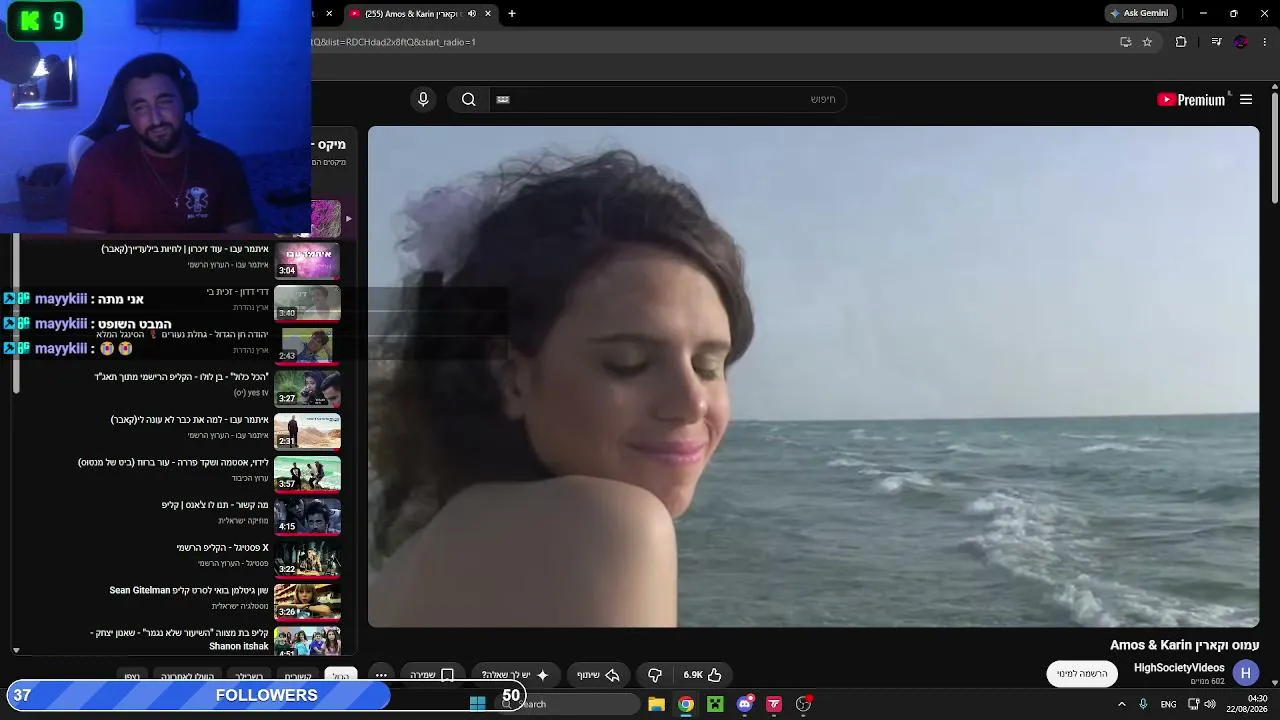The width and height of the screenshot is (1280, 720).
Task: Bookmark this page with the star icon
Action: [1147, 42]
